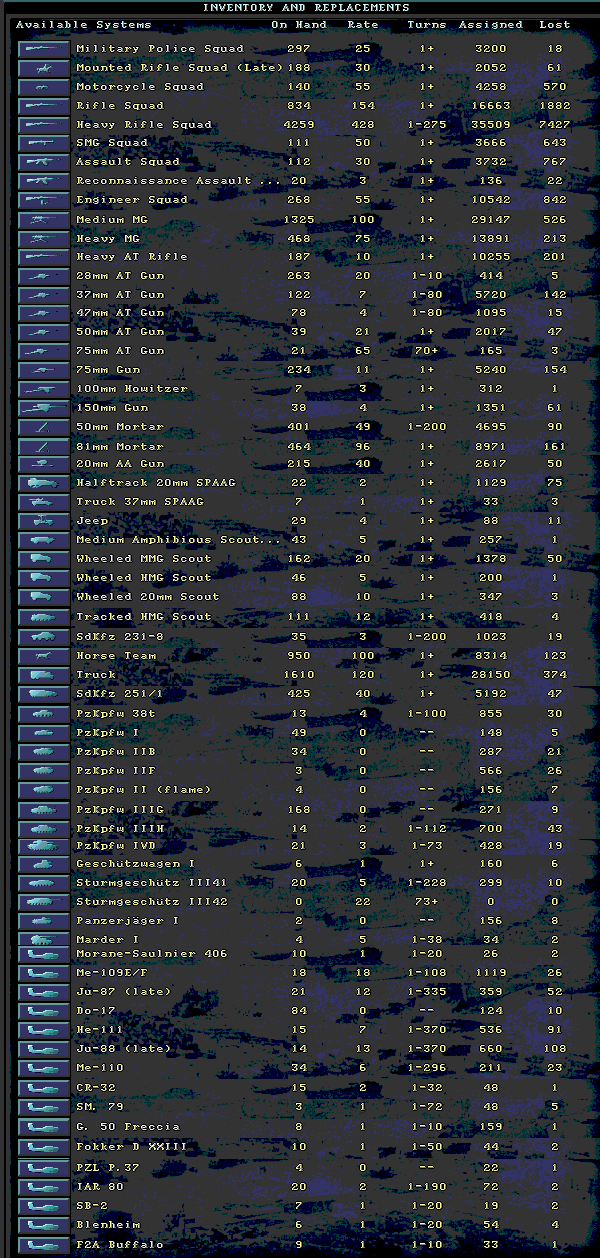
Task: Select the G. 50 Freccia icon
Action: tap(44, 1127)
